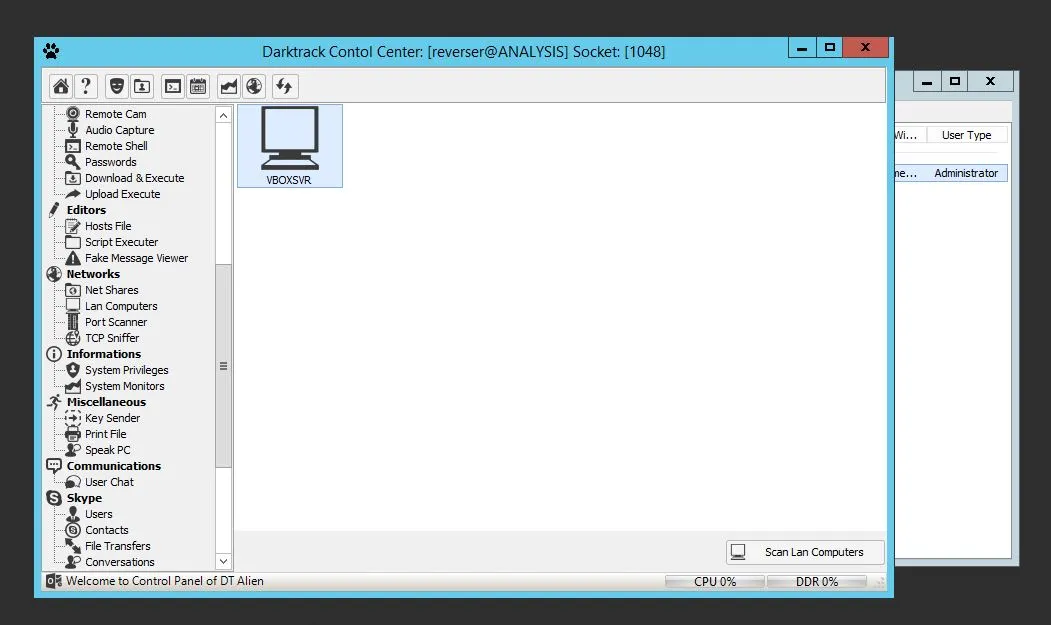Click the Upload Execute arrow icon
The image size is (1051, 625).
(x=73, y=194)
